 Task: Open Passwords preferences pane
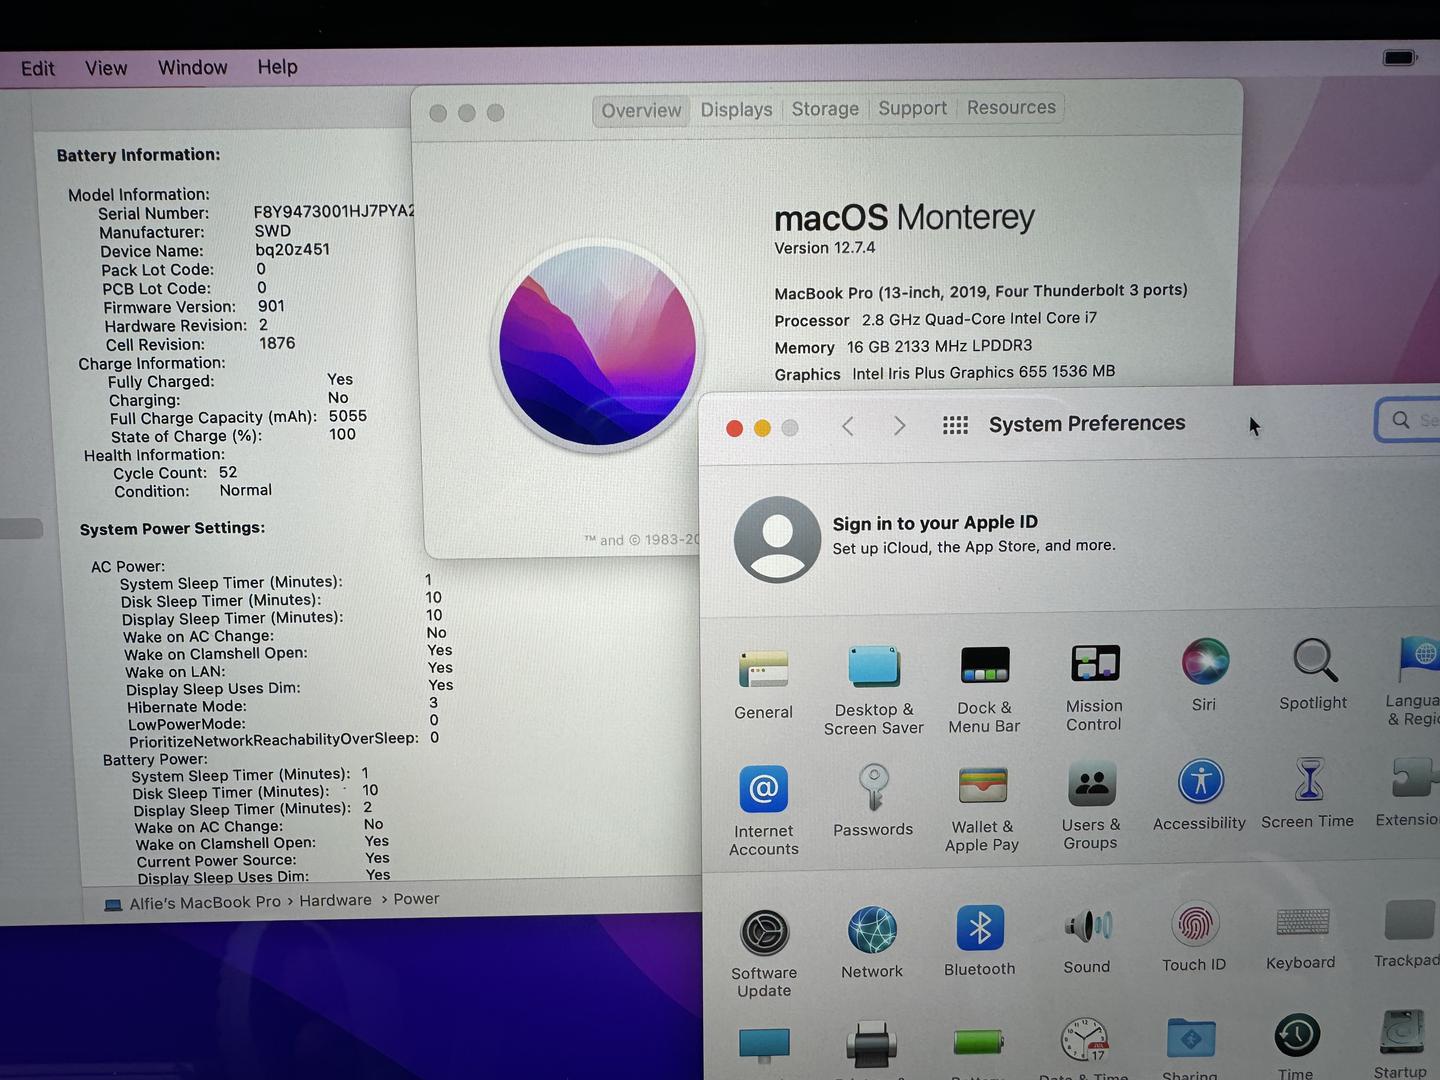coord(873,800)
